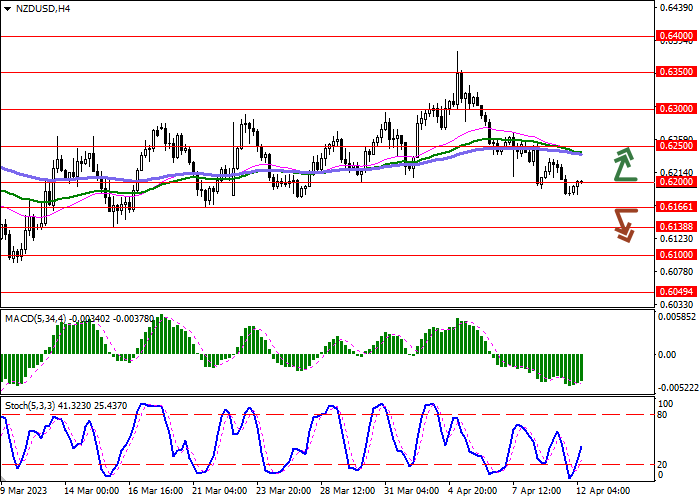
Task: Select the 0.61661 support level label
Action: click(676, 206)
